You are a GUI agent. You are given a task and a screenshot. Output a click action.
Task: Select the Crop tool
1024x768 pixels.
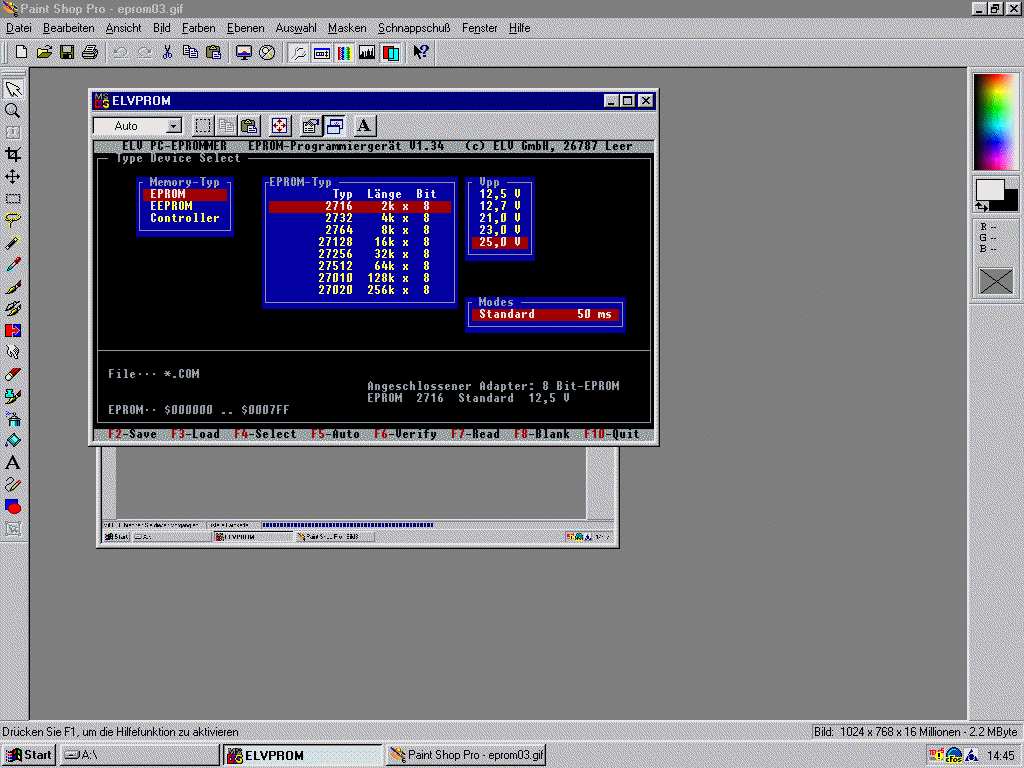pos(13,154)
